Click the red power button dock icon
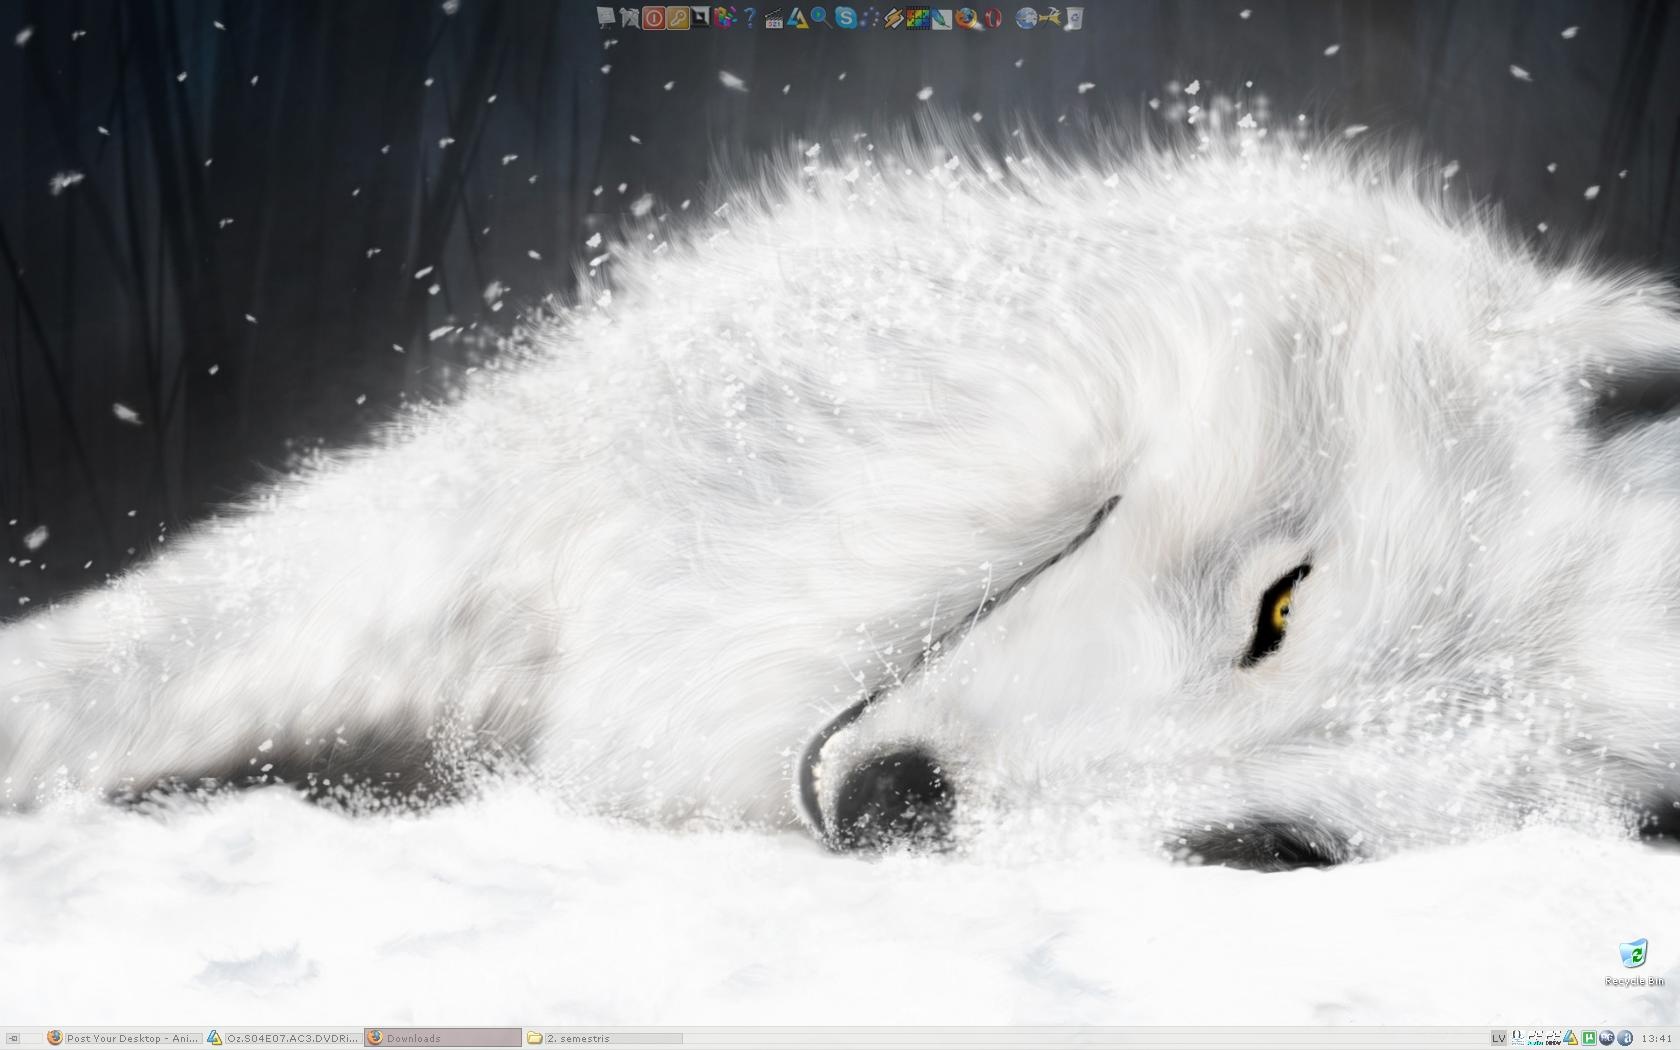Viewport: 1680px width, 1050px height. point(653,18)
